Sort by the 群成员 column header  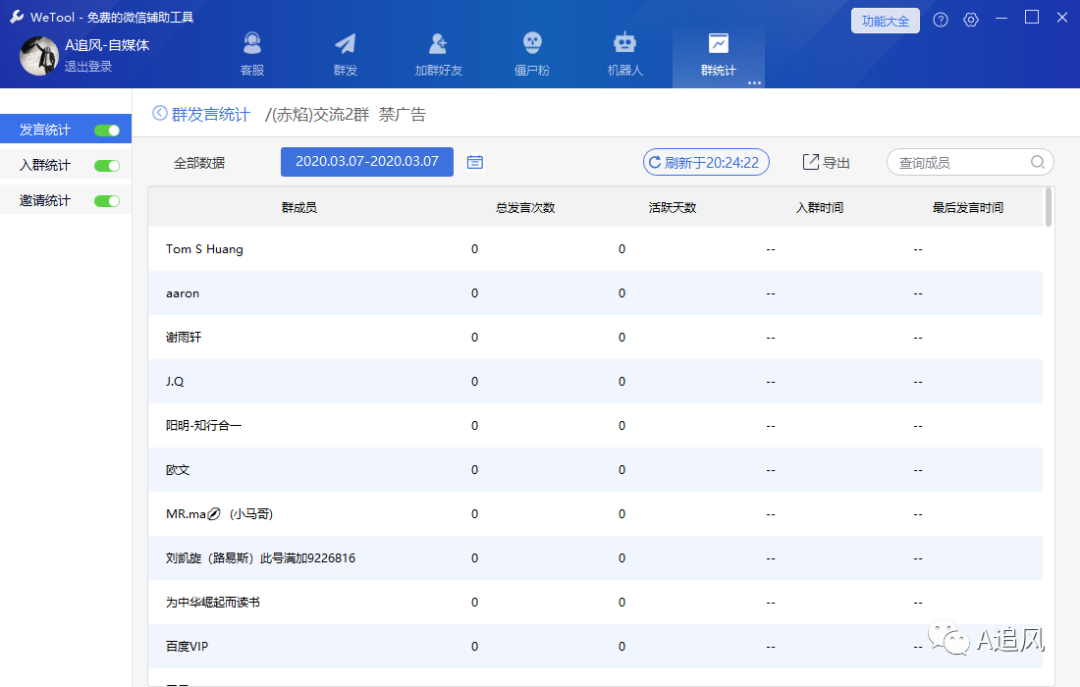(299, 207)
